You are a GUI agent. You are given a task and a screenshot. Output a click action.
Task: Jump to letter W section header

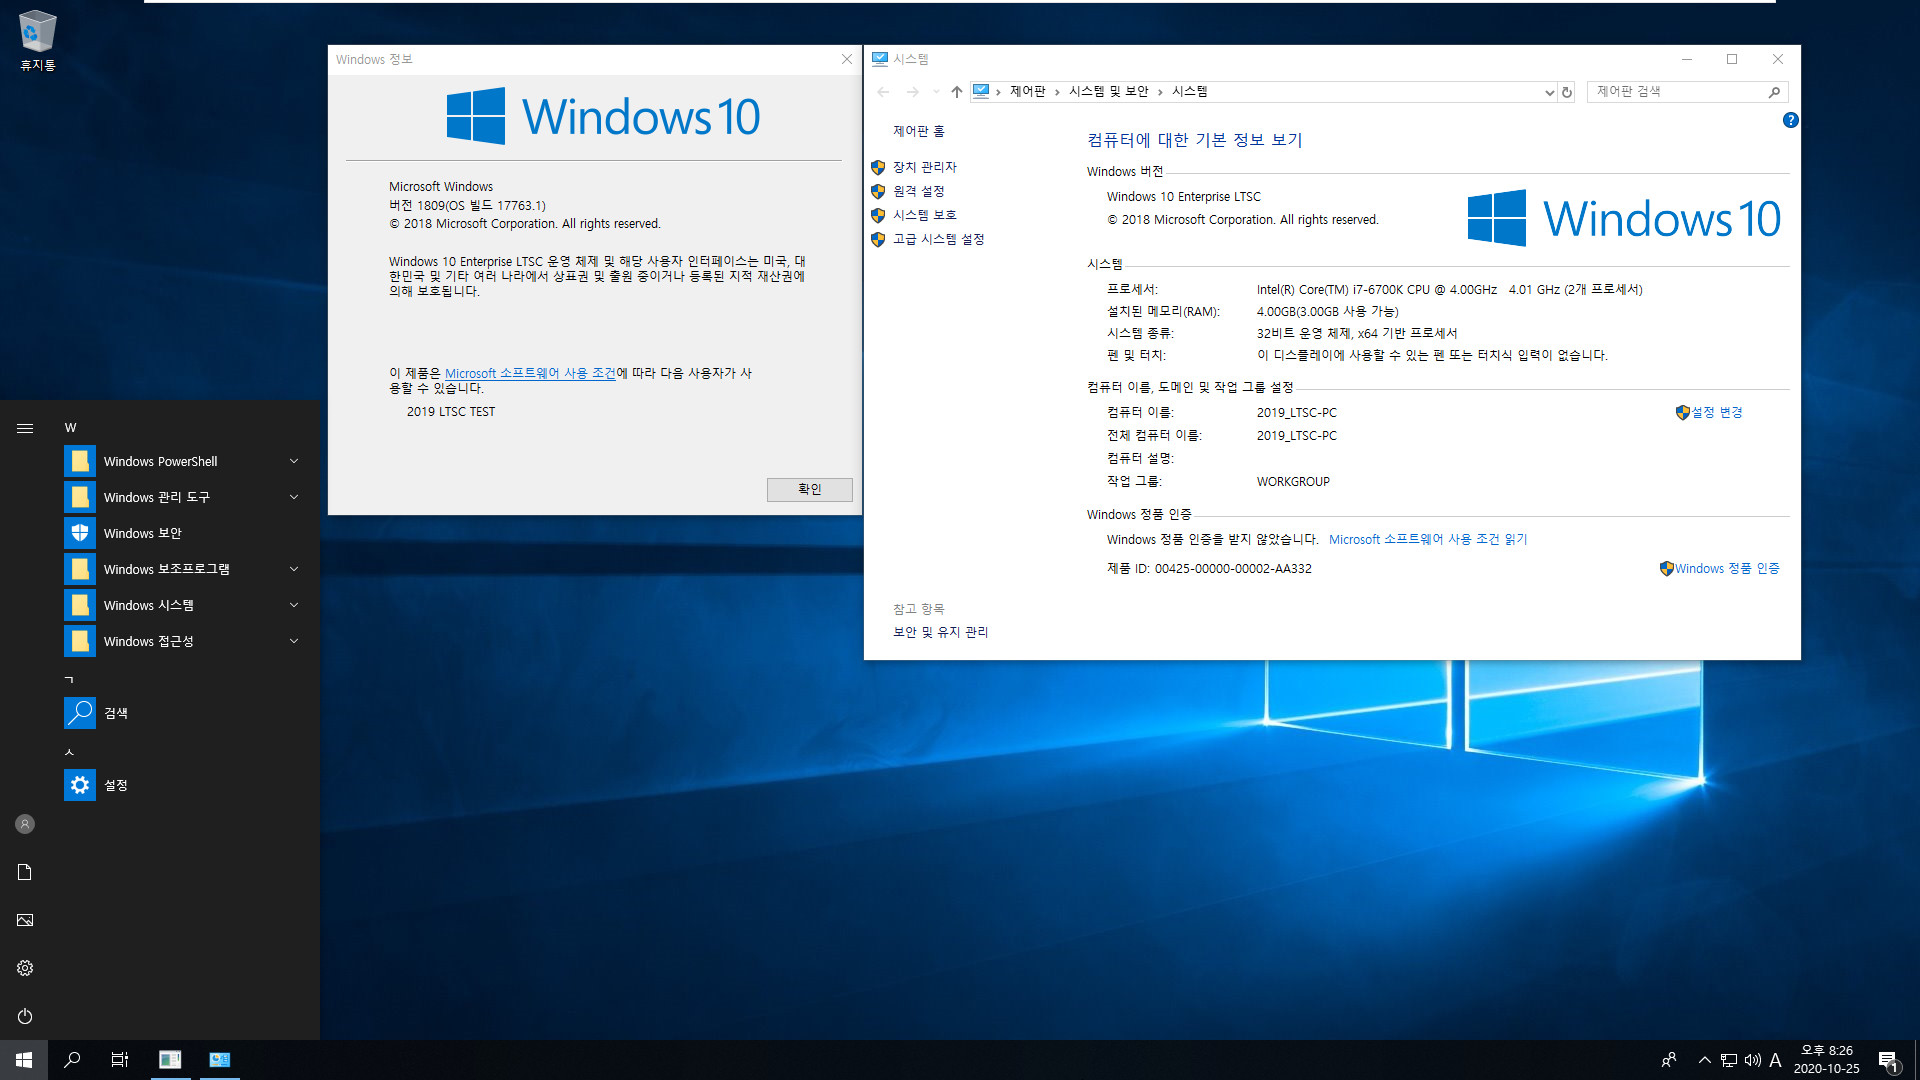71,428
